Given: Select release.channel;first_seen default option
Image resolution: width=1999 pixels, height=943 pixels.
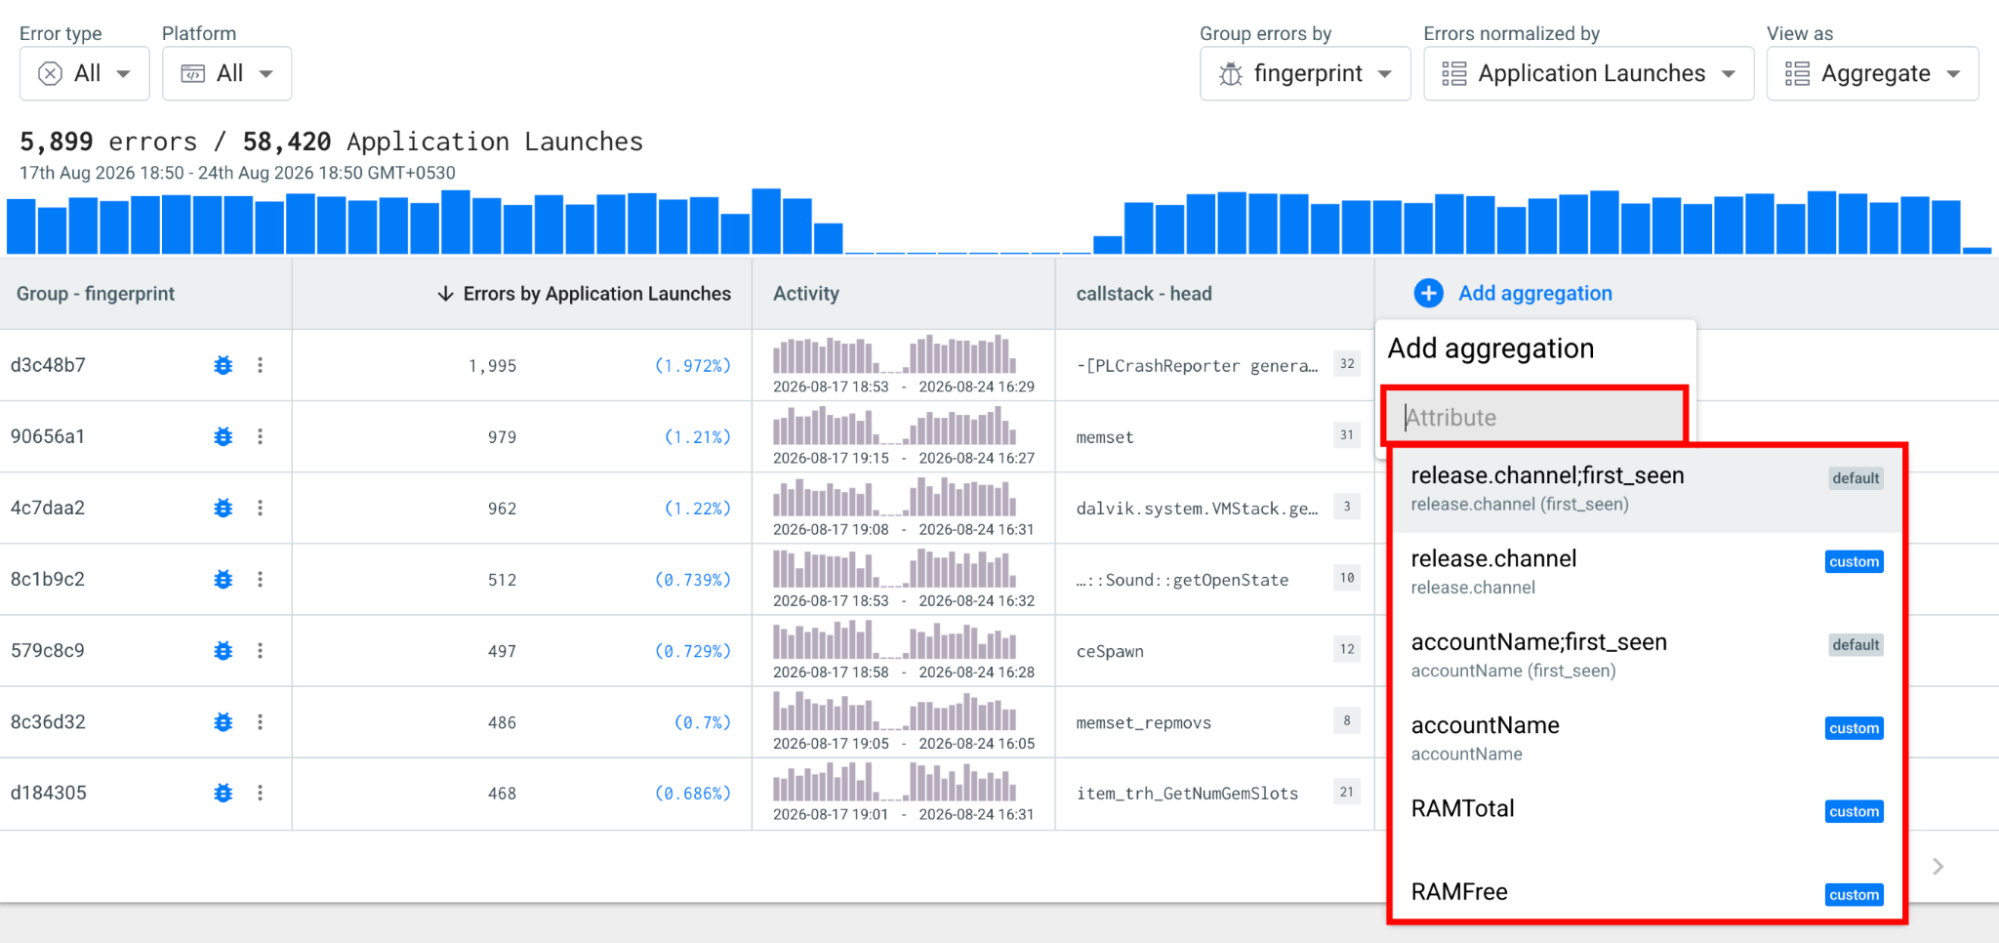Looking at the screenshot, I should pos(1647,489).
